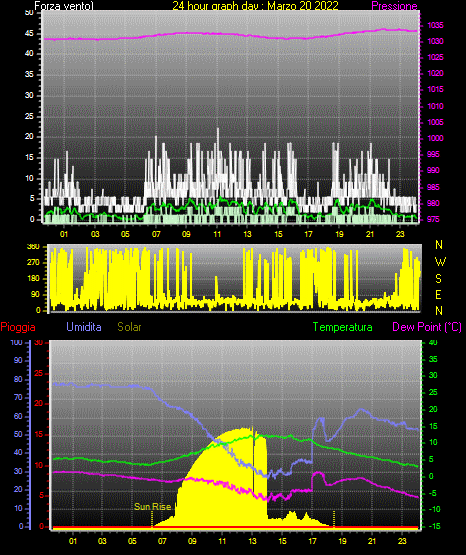Screen dimensions: 466x555
Task: Click hour 11 tick on wind chart
Action: click(217, 234)
